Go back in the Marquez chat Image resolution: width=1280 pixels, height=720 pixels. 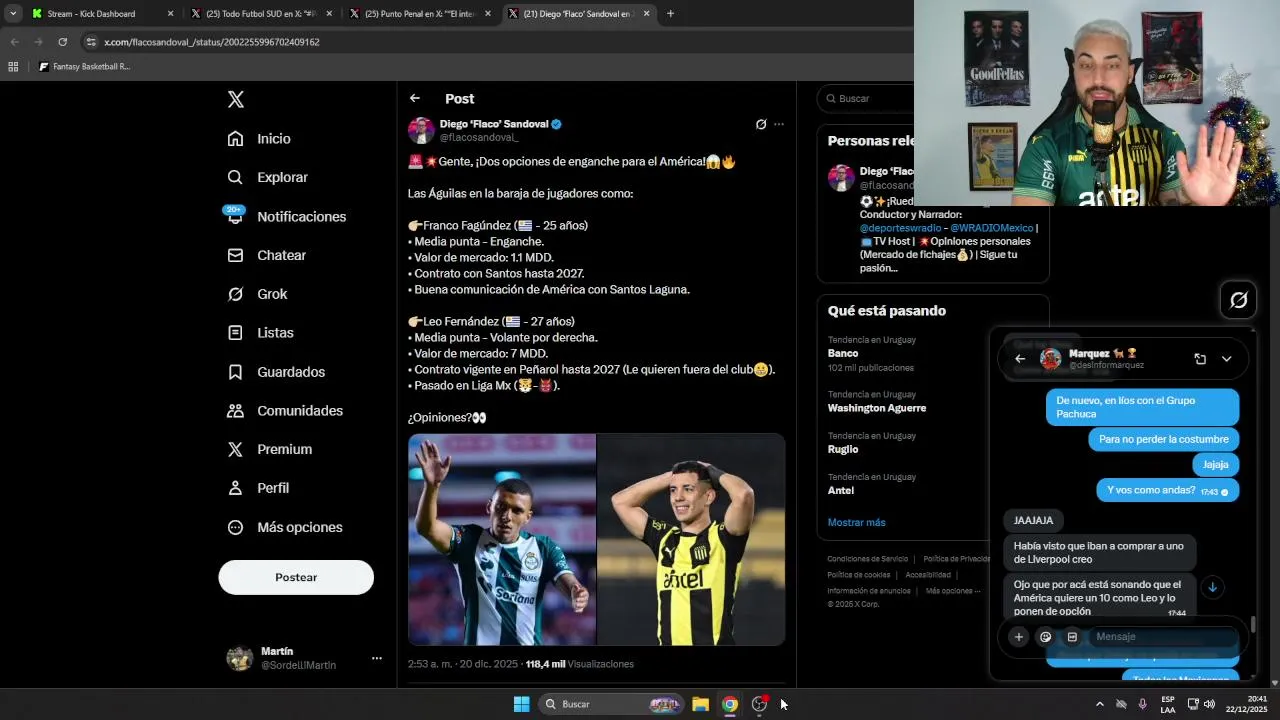click(1020, 359)
